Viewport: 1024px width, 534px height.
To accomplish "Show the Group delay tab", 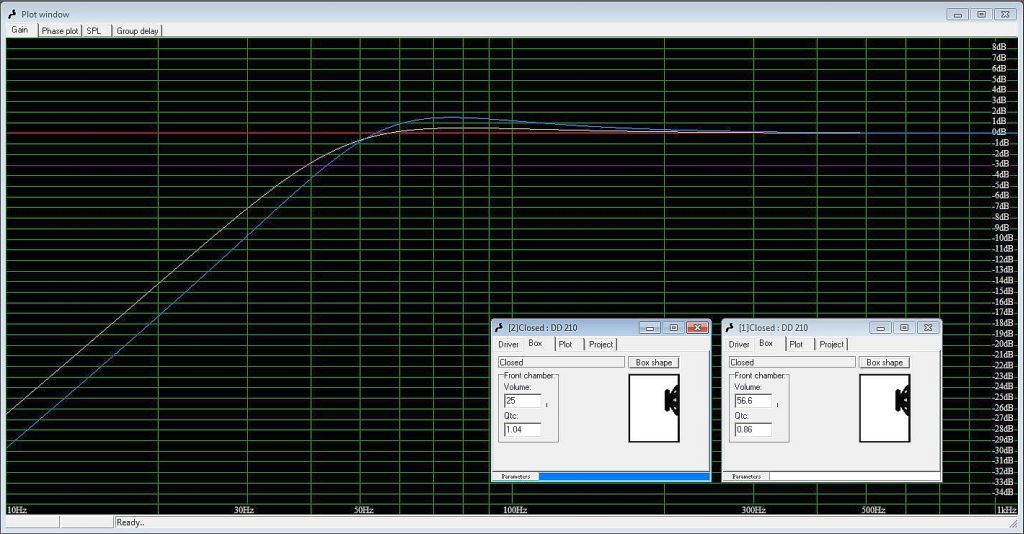I will coord(136,31).
